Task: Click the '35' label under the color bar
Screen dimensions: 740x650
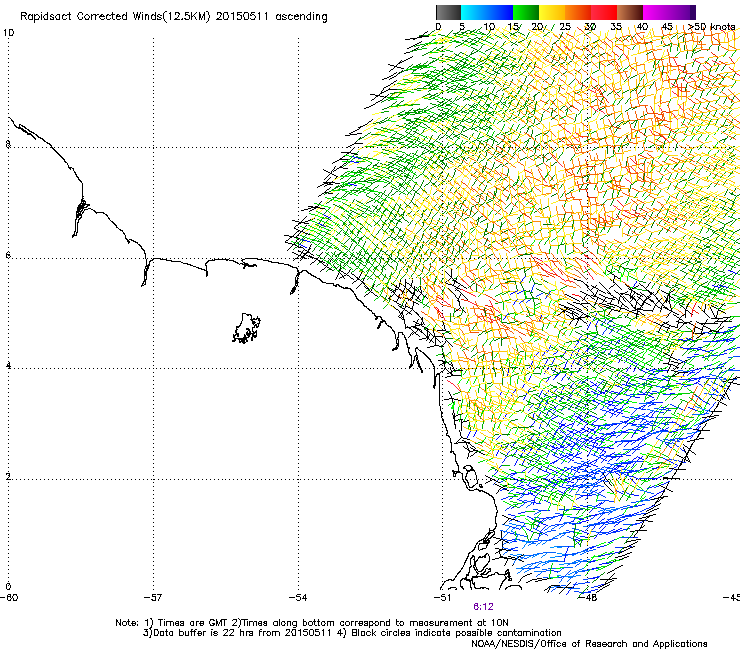Action: tap(616, 27)
